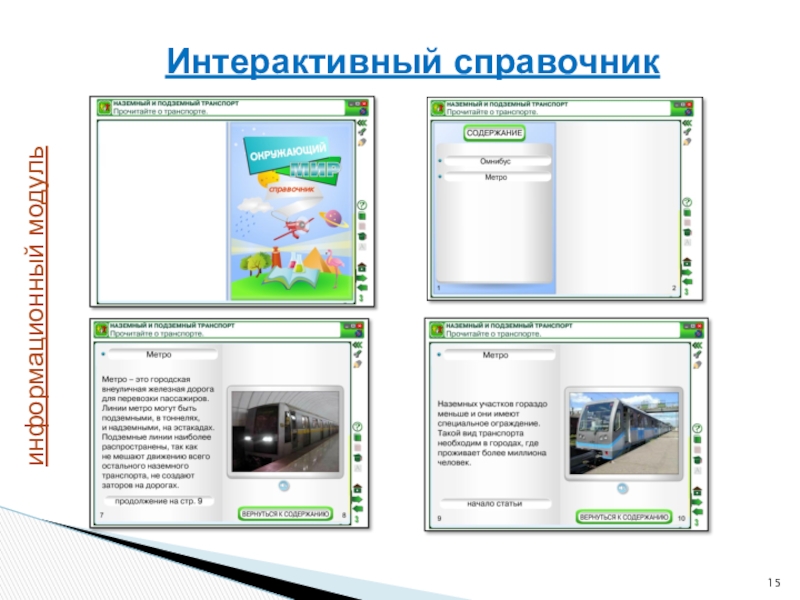
Task: Collapse side panel chevrons in contents window
Action: click(687, 123)
